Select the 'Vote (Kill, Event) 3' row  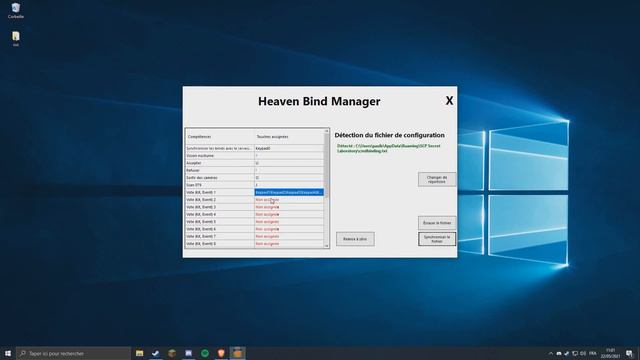click(255, 207)
